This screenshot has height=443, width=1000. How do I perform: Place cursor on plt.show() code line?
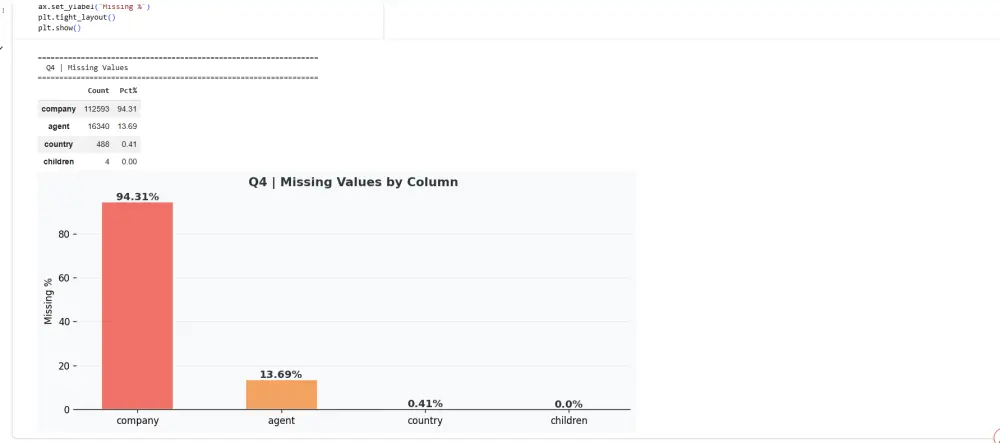click(60, 28)
